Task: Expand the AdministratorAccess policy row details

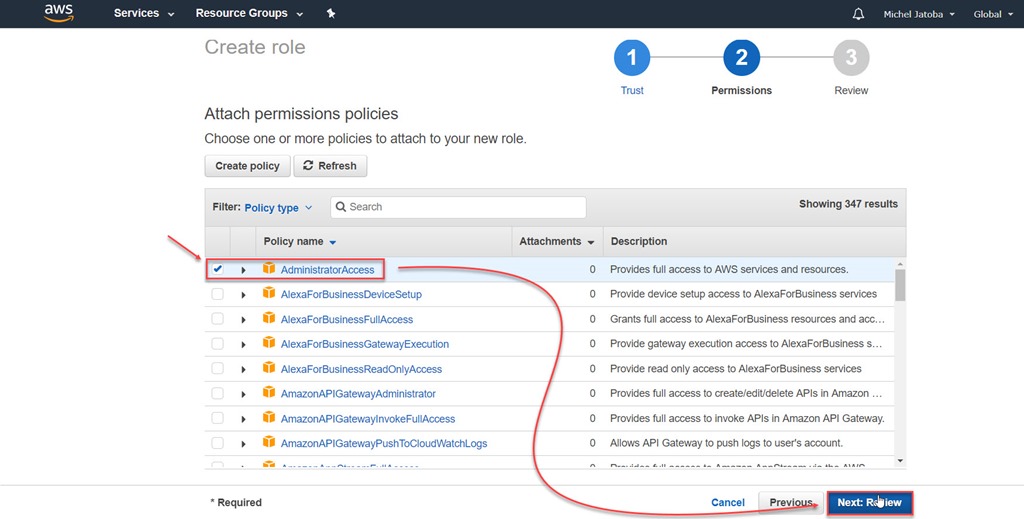Action: pos(243,270)
